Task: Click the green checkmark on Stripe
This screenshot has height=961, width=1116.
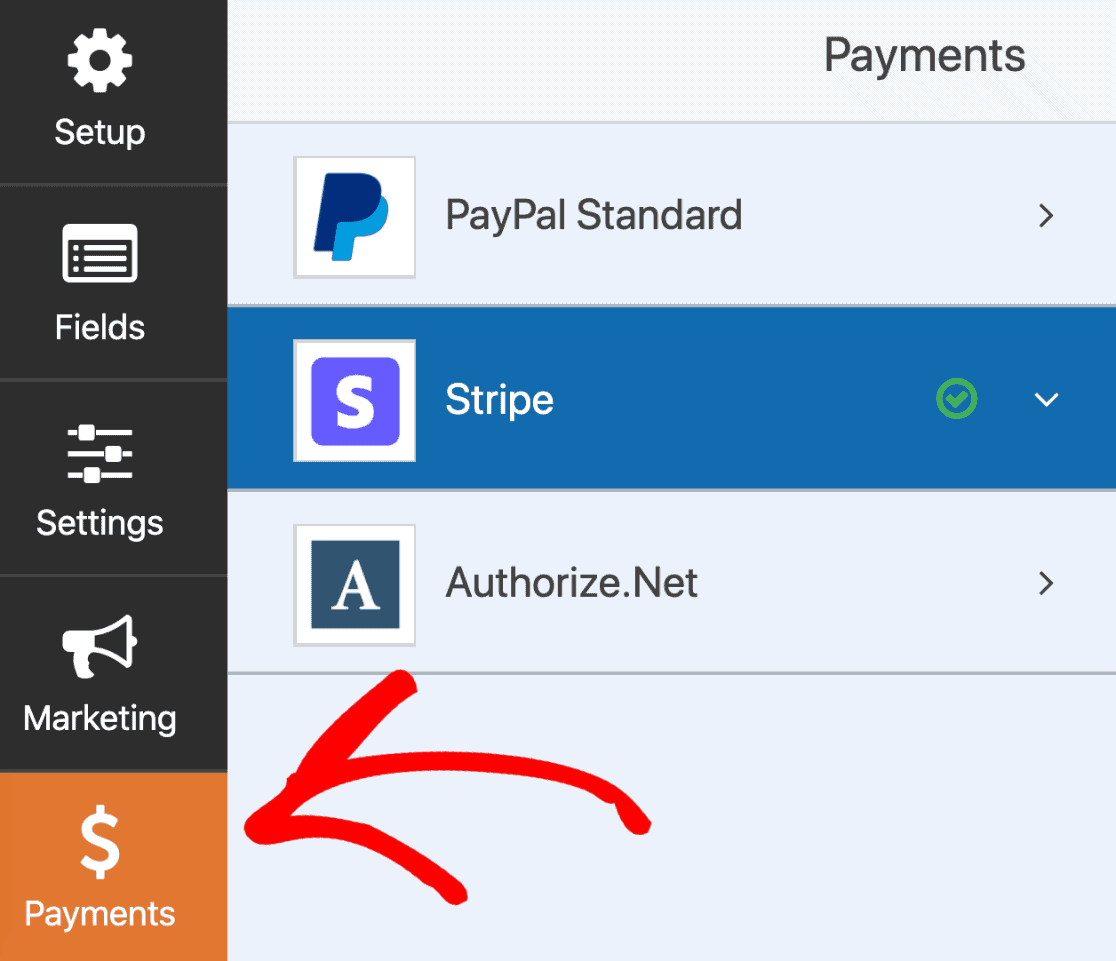Action: pos(957,399)
